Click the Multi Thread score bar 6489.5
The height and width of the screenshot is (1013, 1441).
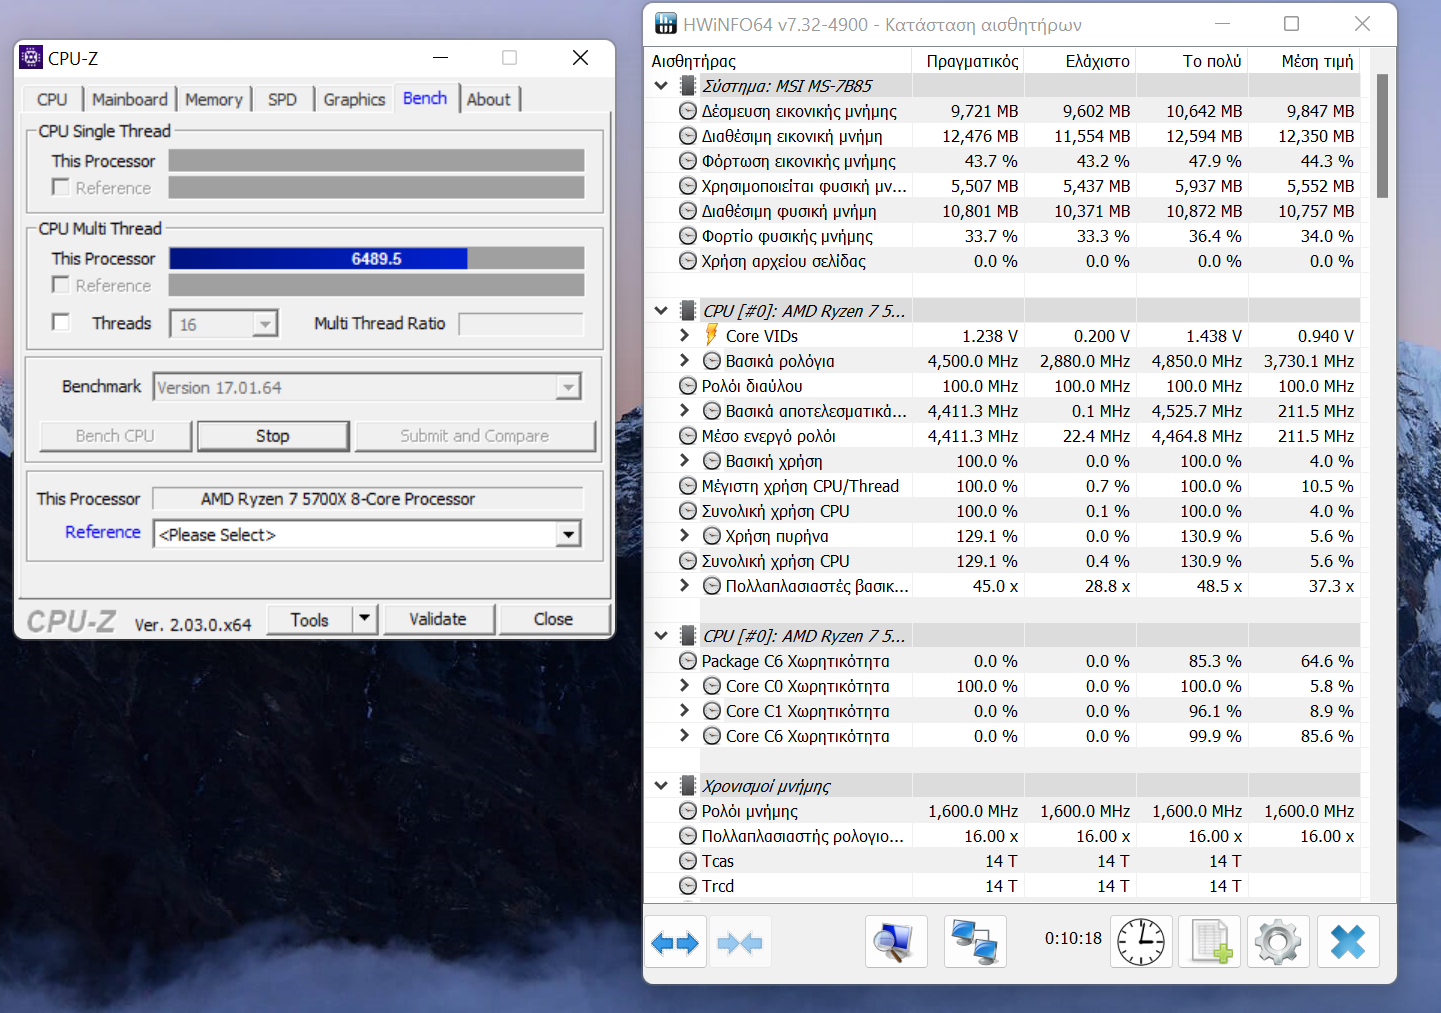376,259
